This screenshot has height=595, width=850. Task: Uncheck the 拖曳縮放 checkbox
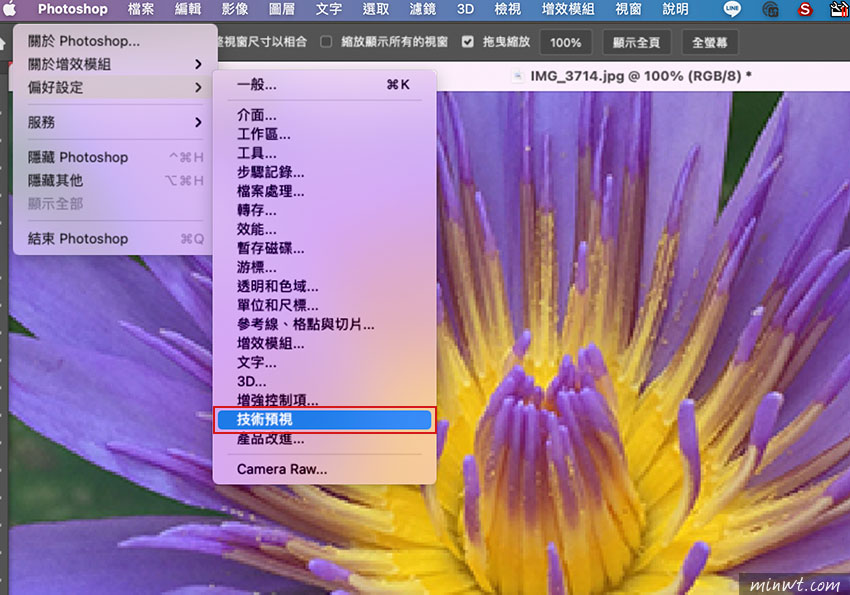click(x=467, y=42)
